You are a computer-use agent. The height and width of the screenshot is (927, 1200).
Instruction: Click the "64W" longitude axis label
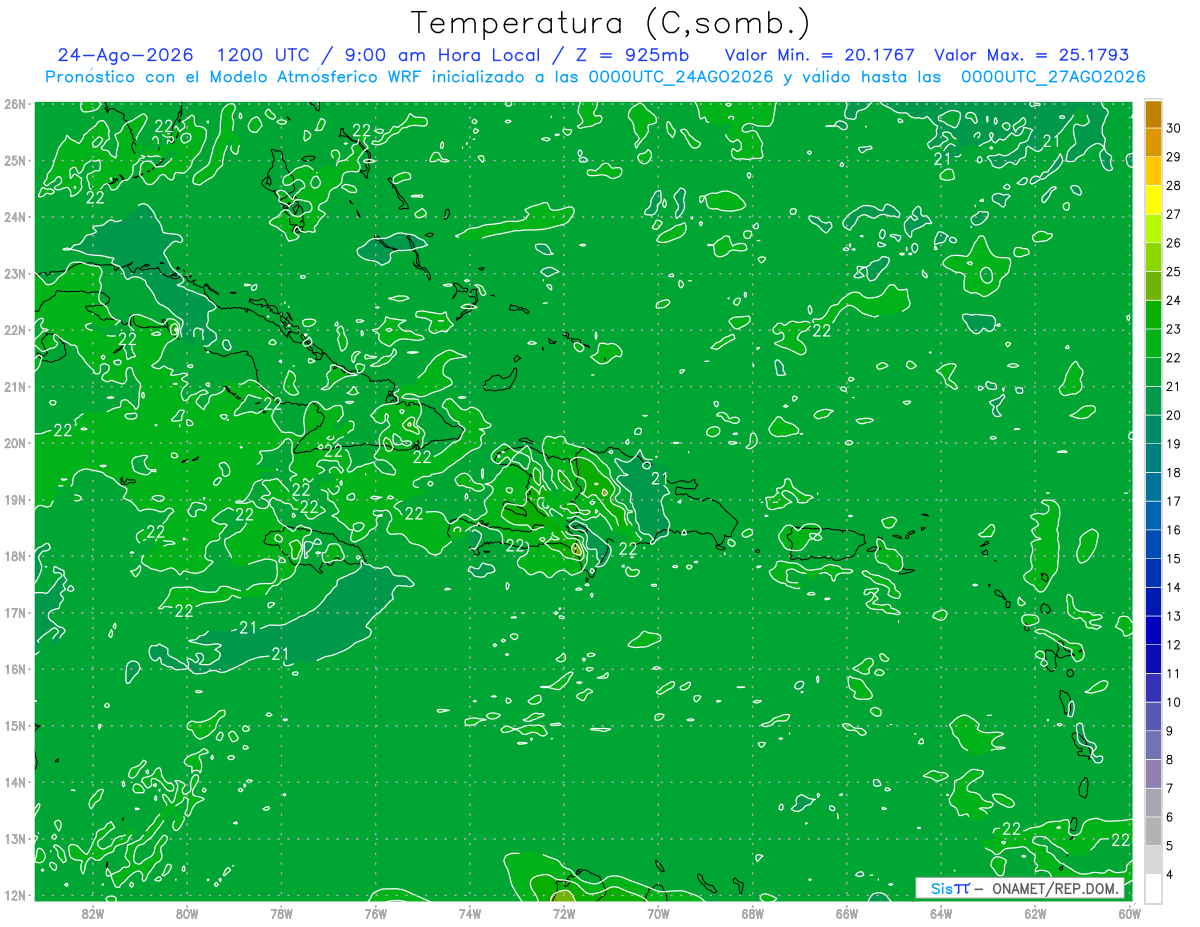click(940, 912)
